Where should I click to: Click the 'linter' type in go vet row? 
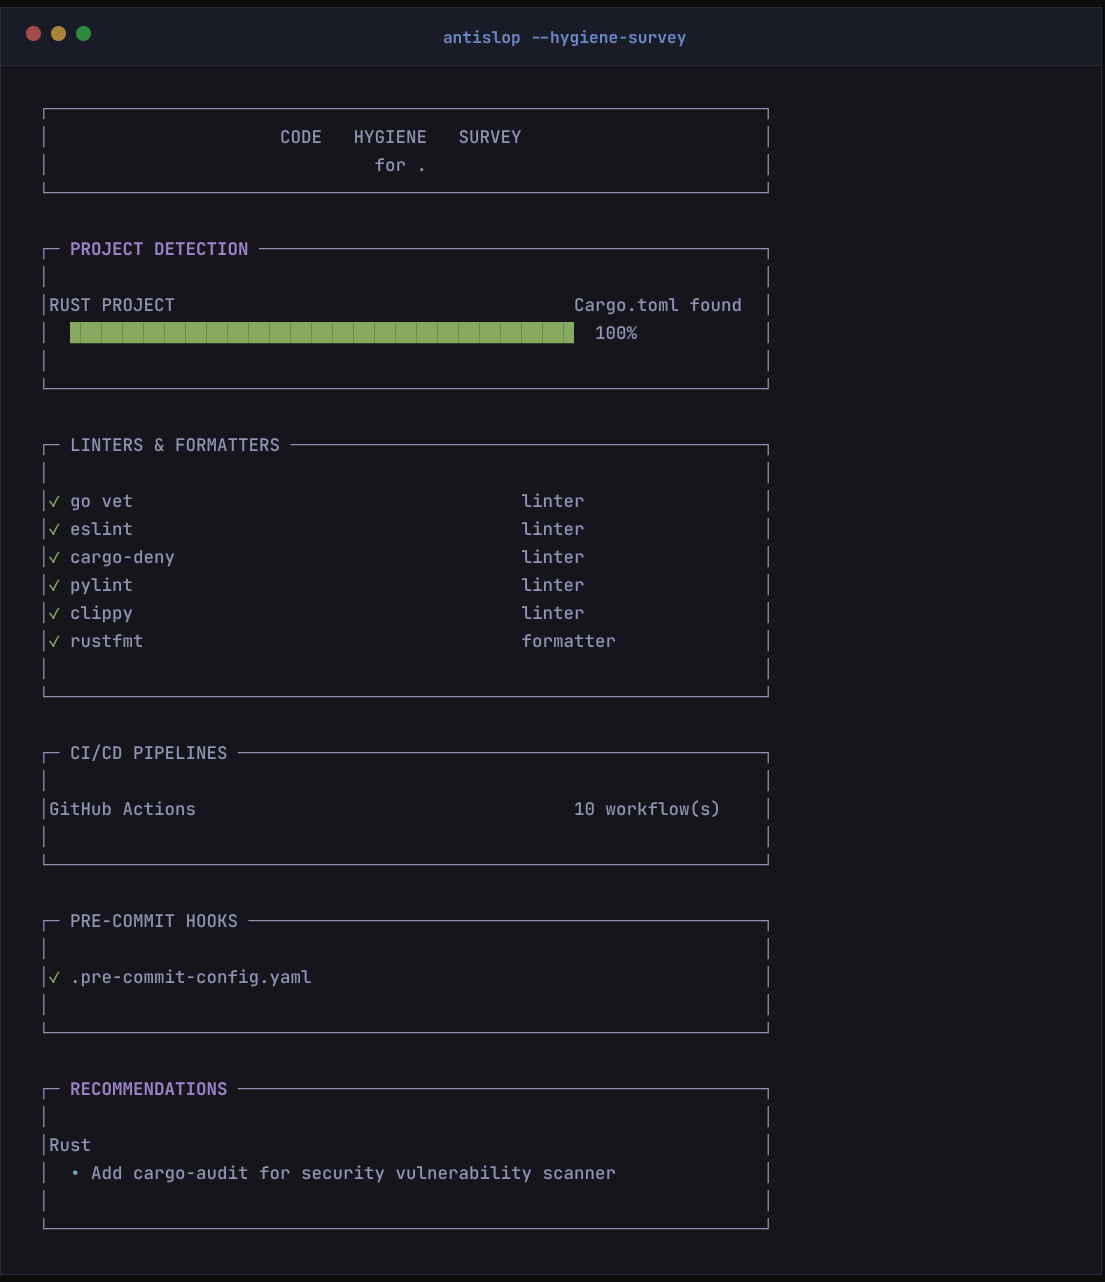553,501
